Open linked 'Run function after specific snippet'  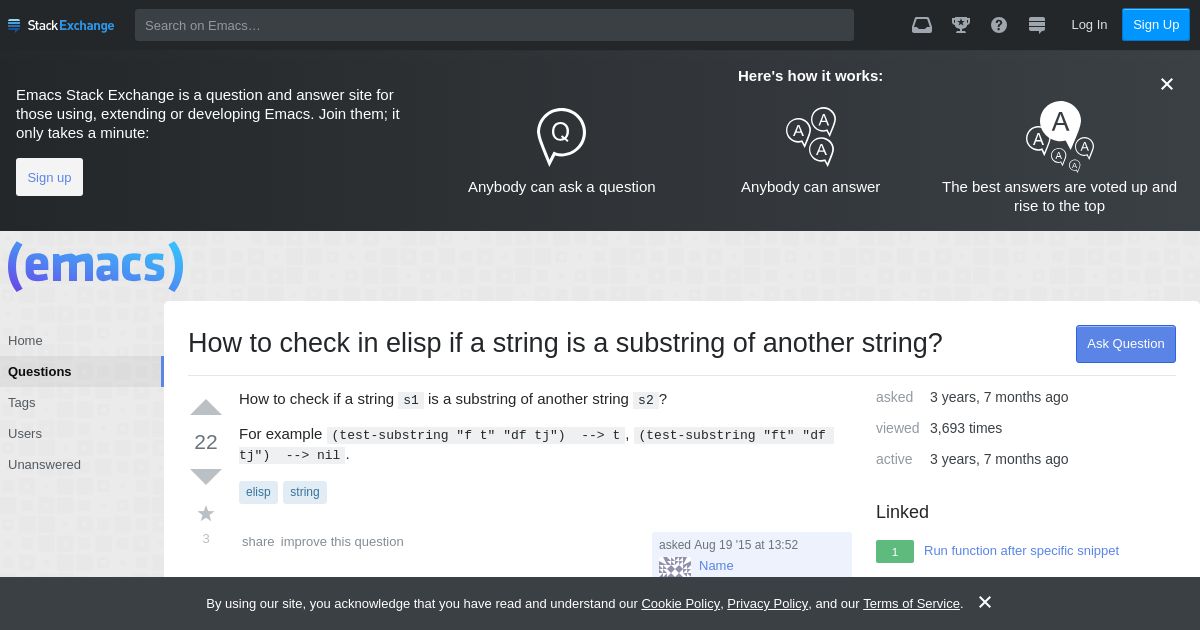(1021, 551)
